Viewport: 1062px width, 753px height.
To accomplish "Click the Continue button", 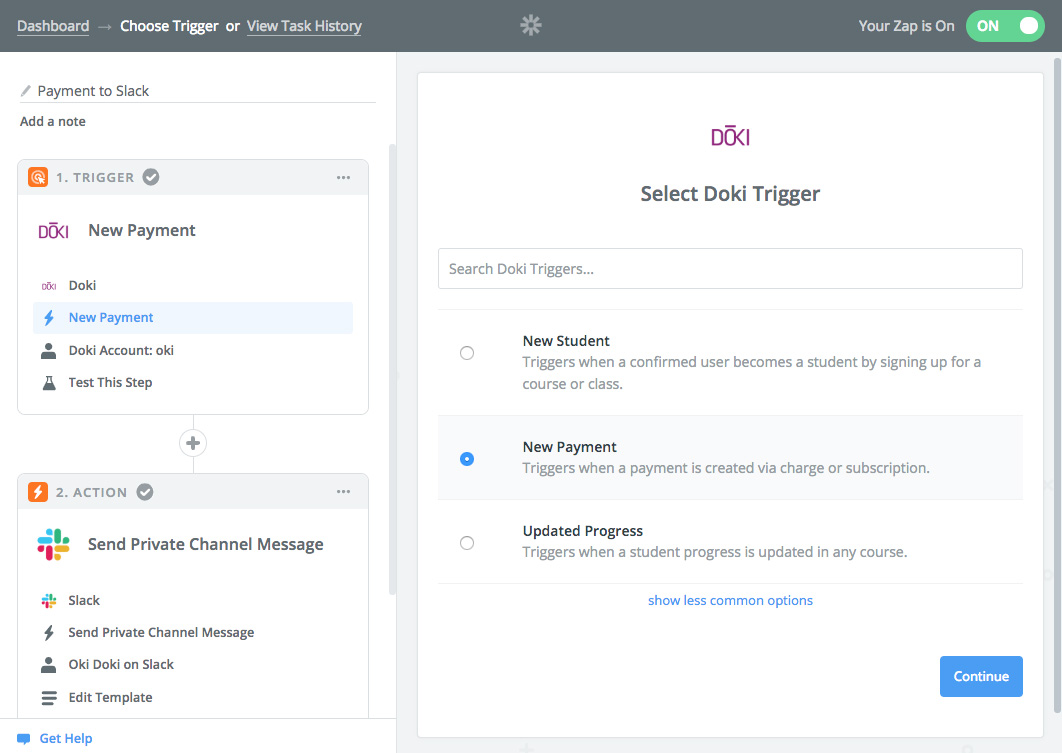I will pyautogui.click(x=981, y=676).
